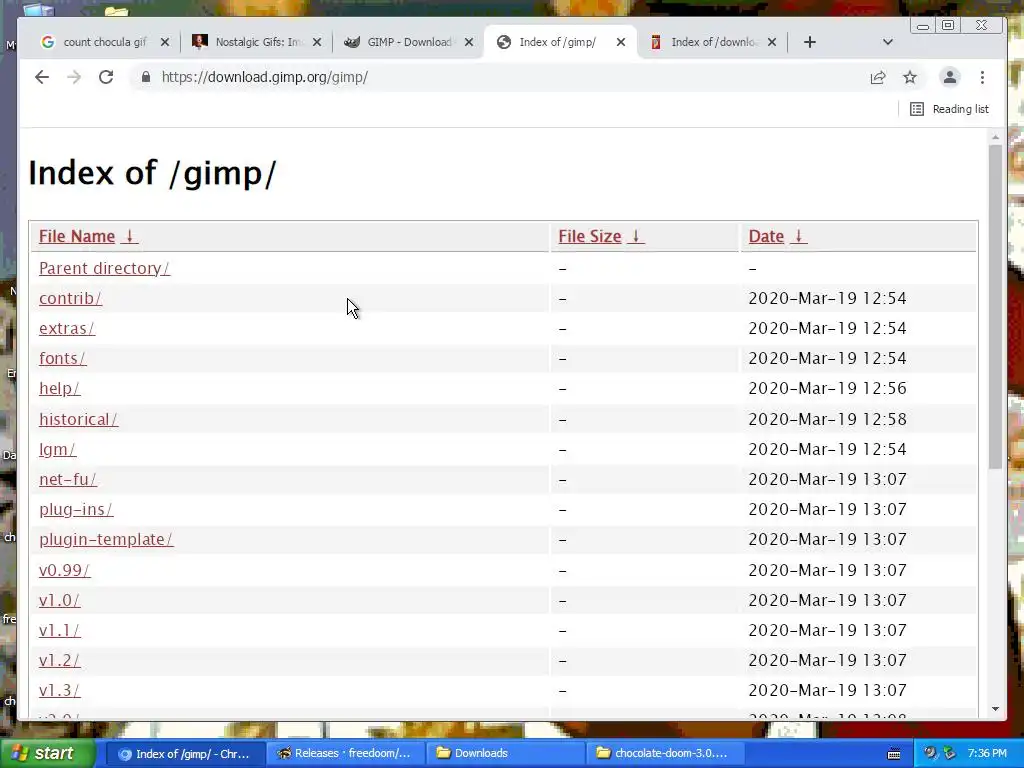This screenshot has height=768, width=1024.
Task: Open chocolate-doom-3.0 folder from taskbar
Action: pos(665,754)
